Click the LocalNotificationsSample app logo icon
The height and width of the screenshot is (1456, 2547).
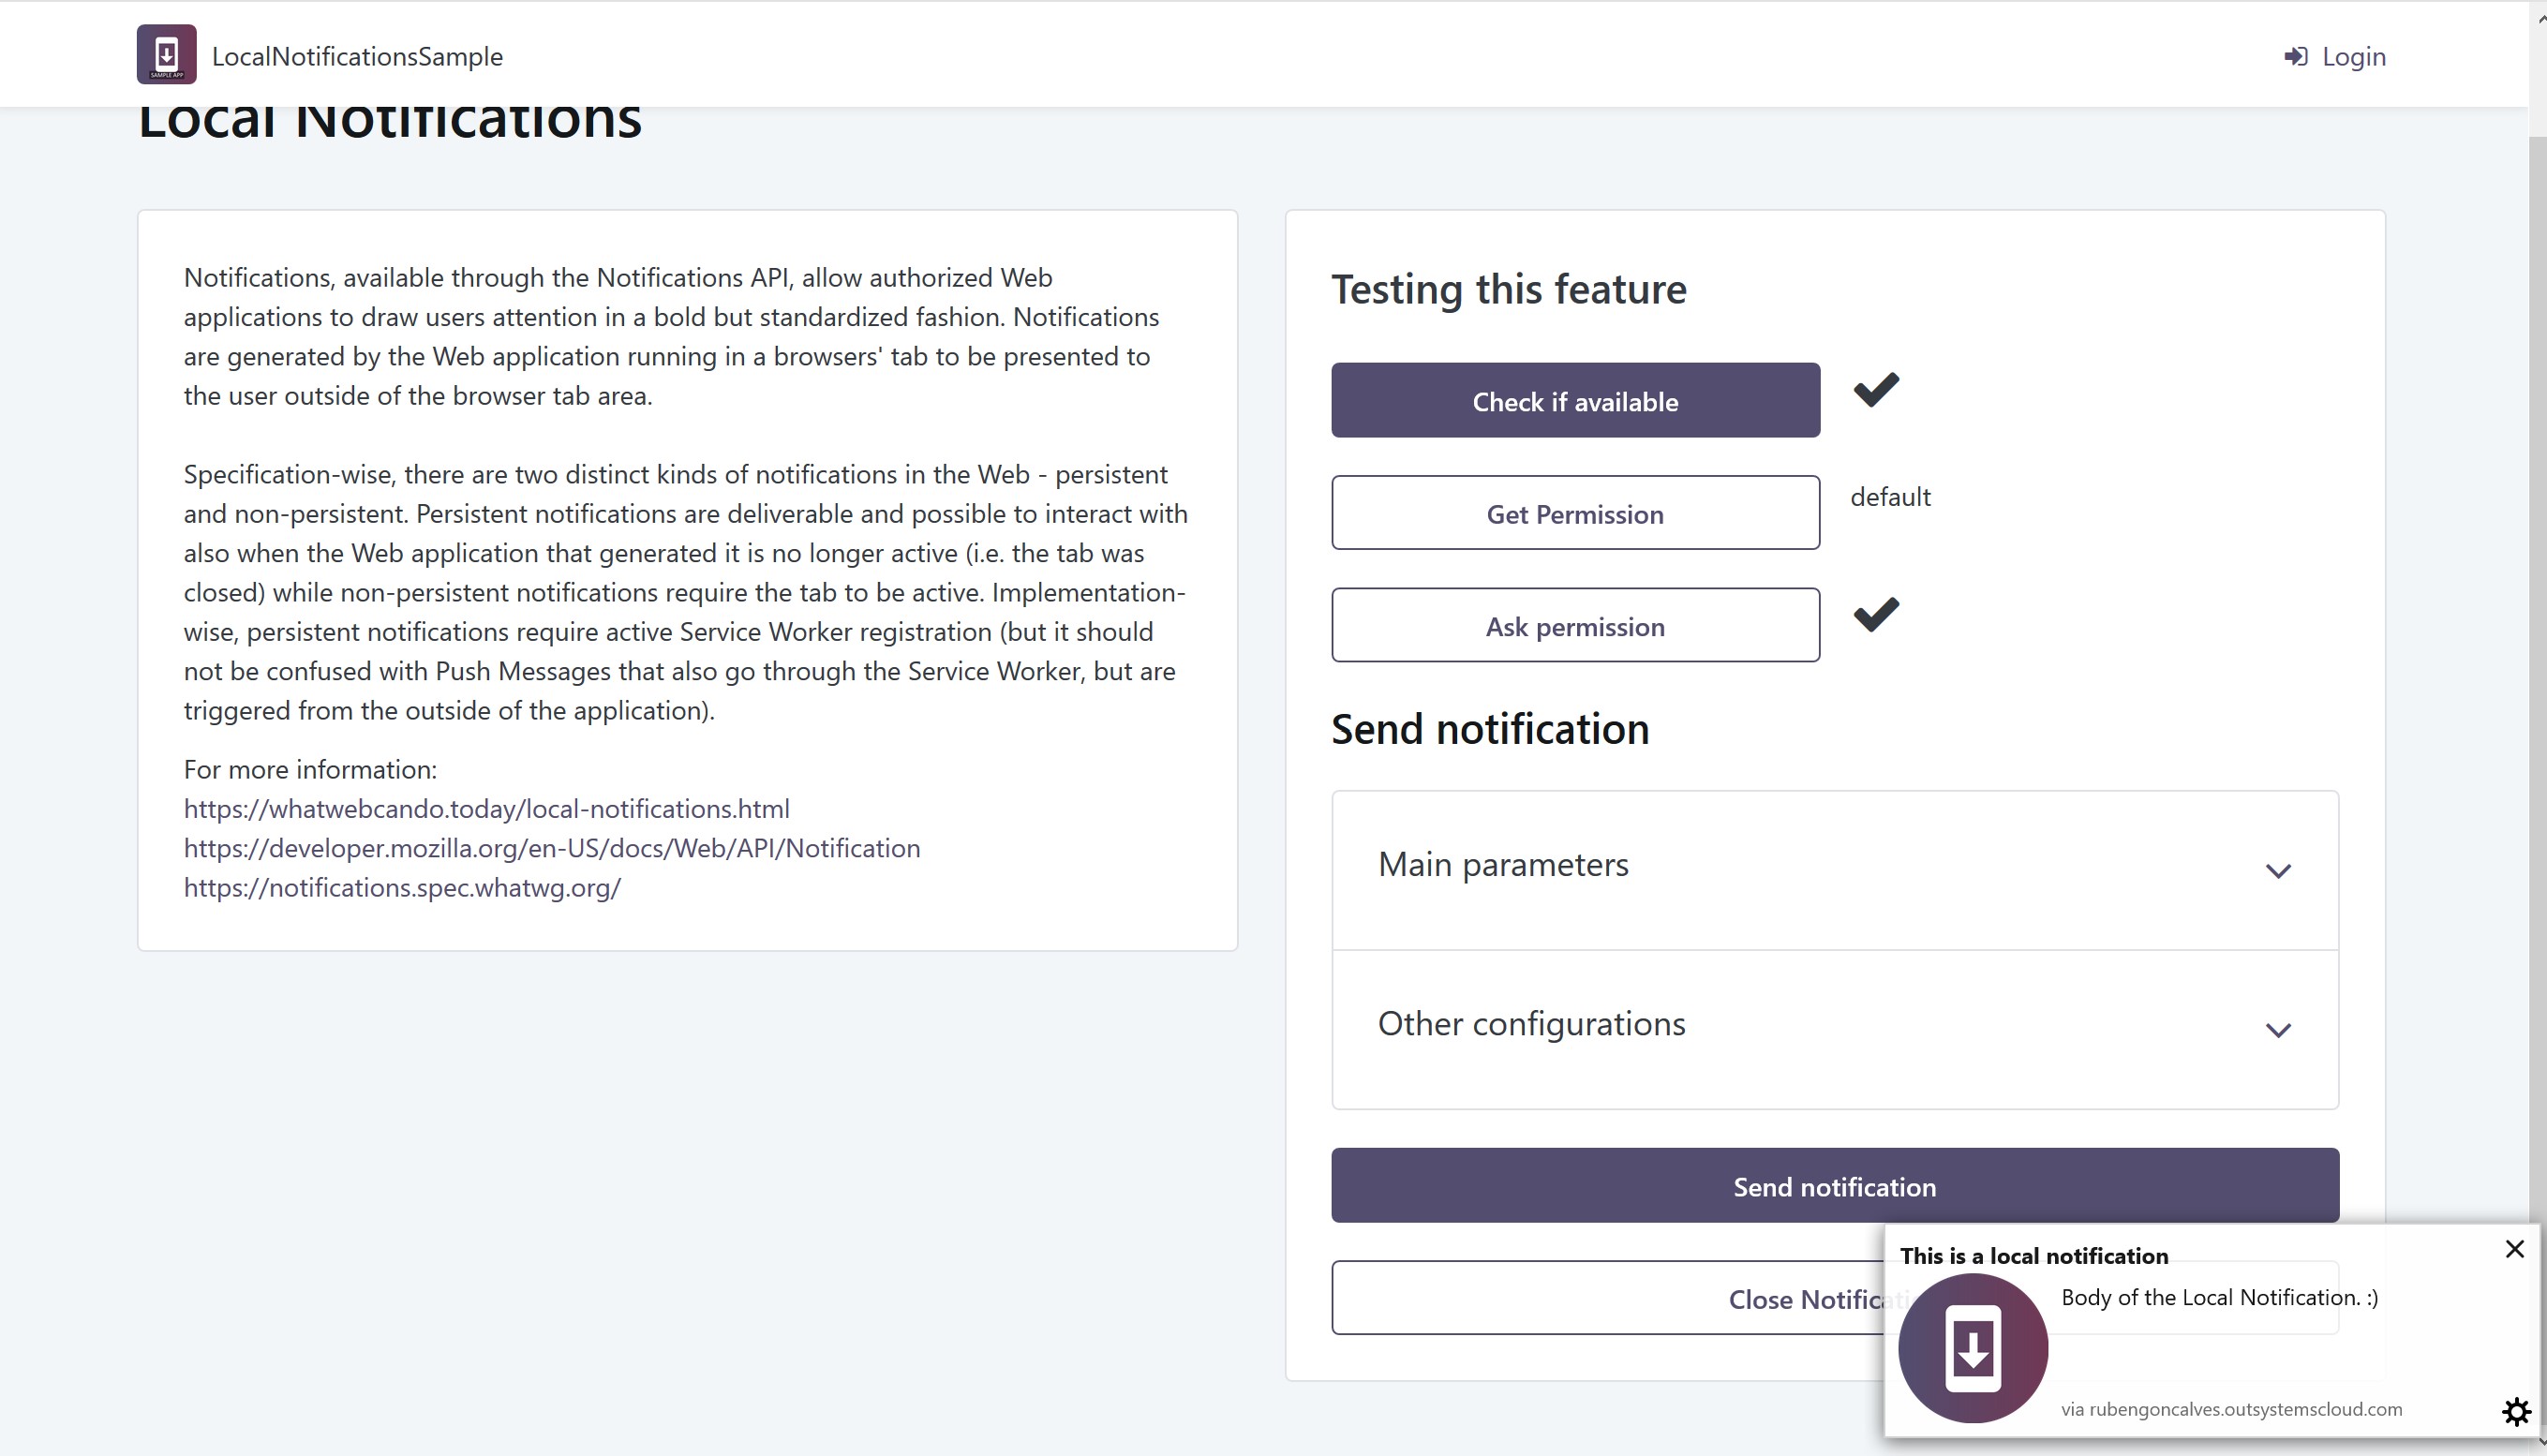tap(165, 54)
